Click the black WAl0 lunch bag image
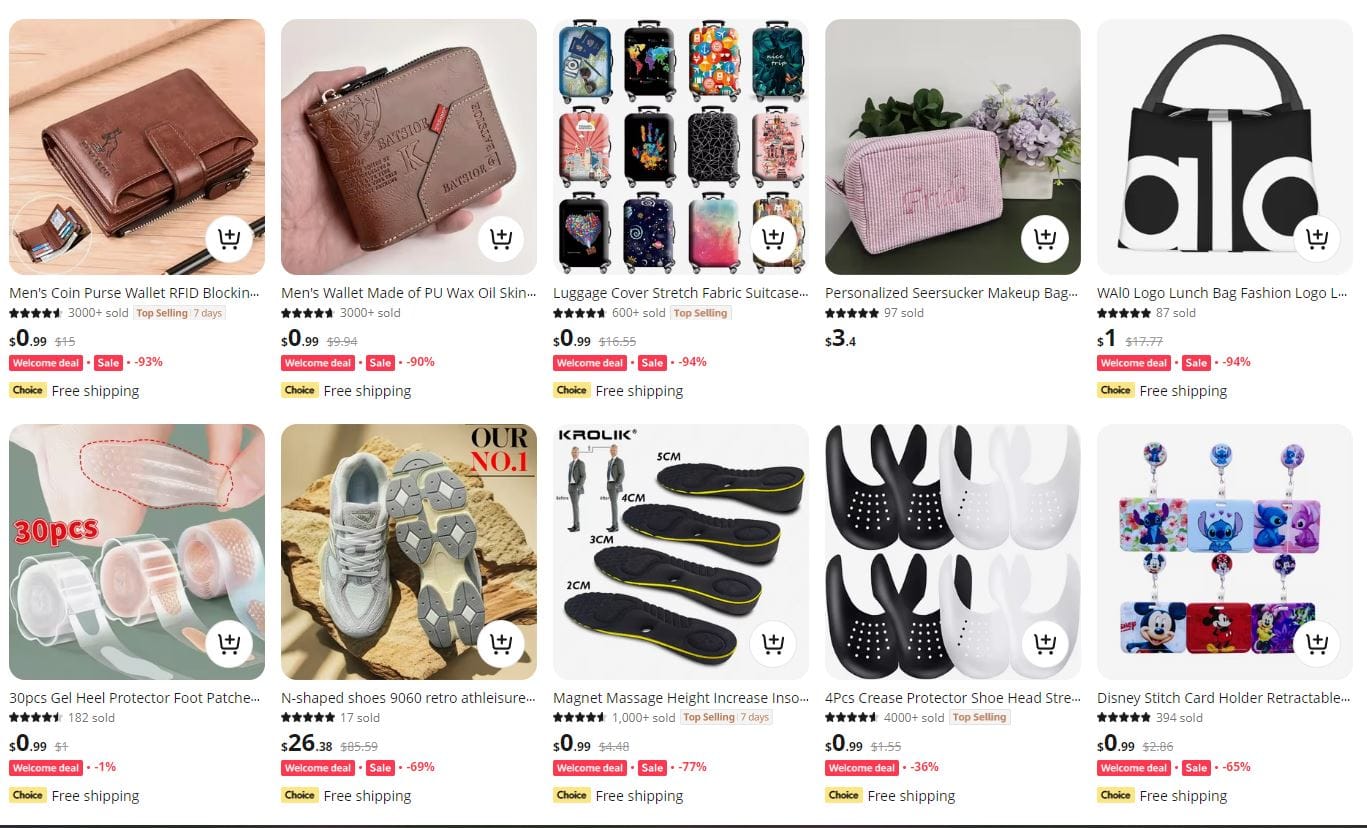The image size is (1367, 828). (1225, 147)
